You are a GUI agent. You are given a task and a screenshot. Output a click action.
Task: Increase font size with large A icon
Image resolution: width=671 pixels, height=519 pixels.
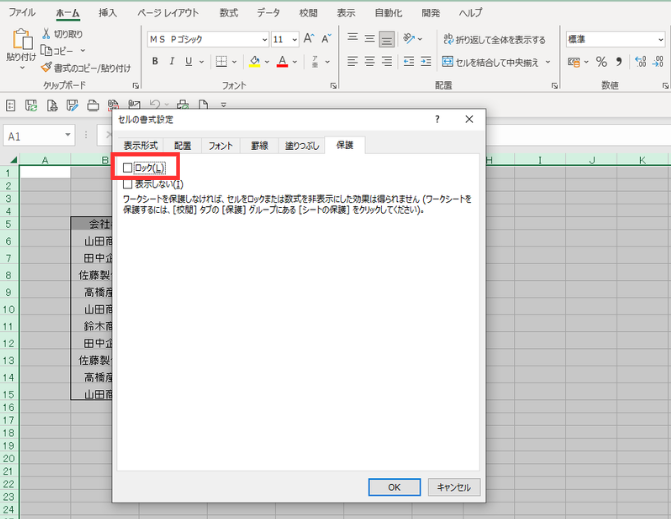(x=309, y=39)
